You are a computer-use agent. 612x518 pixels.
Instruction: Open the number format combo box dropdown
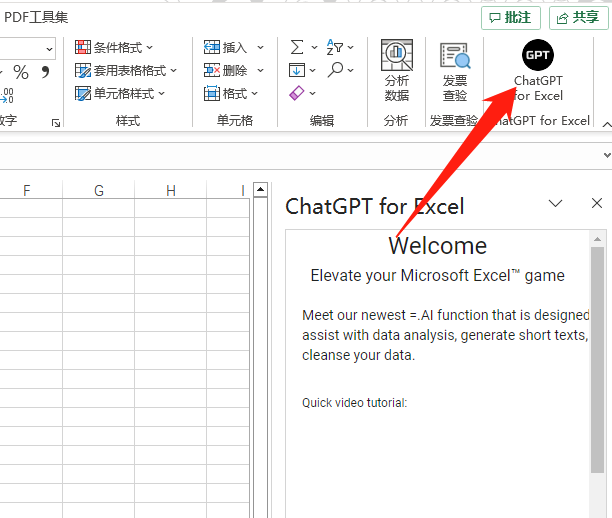(49, 49)
